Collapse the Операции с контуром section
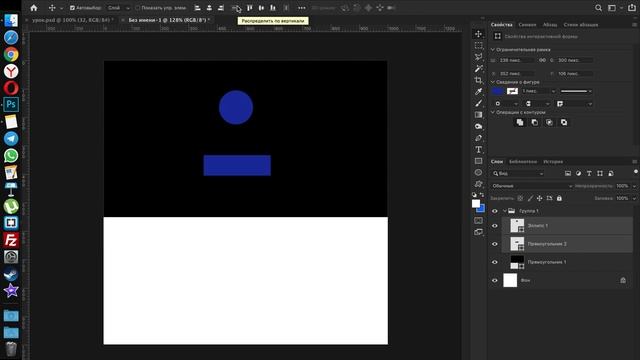The width and height of the screenshot is (640, 360). coord(493,112)
